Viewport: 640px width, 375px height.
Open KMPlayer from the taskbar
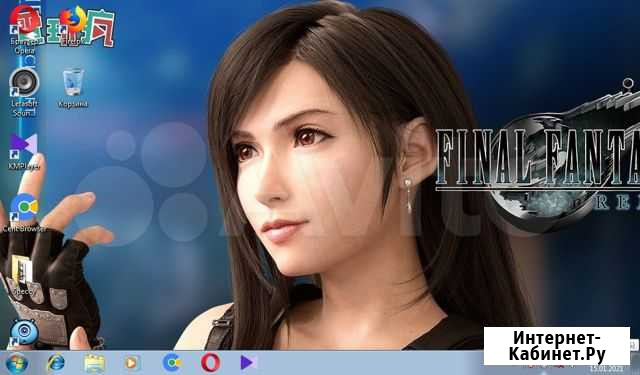coord(247,362)
